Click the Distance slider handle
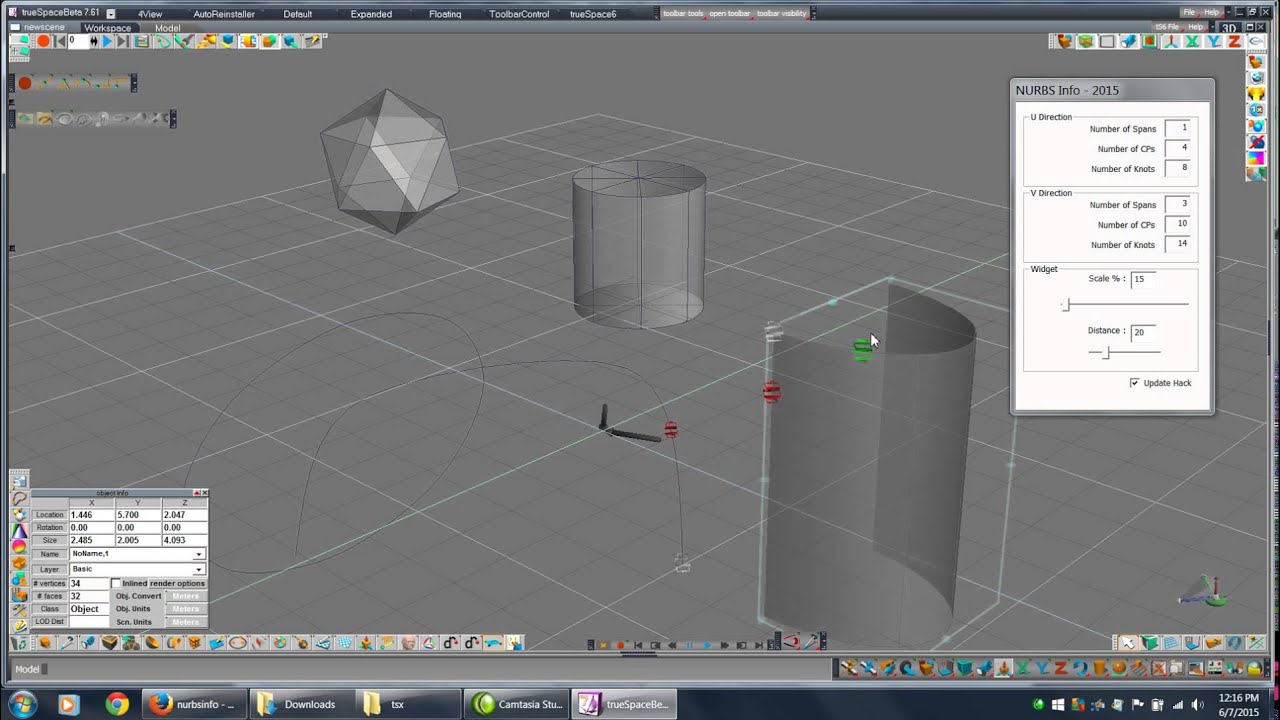The height and width of the screenshot is (720, 1280). tap(1105, 353)
